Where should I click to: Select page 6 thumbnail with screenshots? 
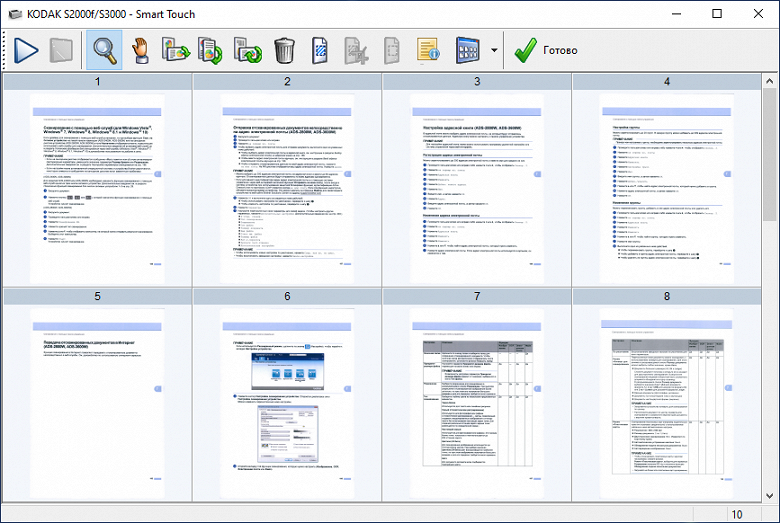click(x=287, y=404)
